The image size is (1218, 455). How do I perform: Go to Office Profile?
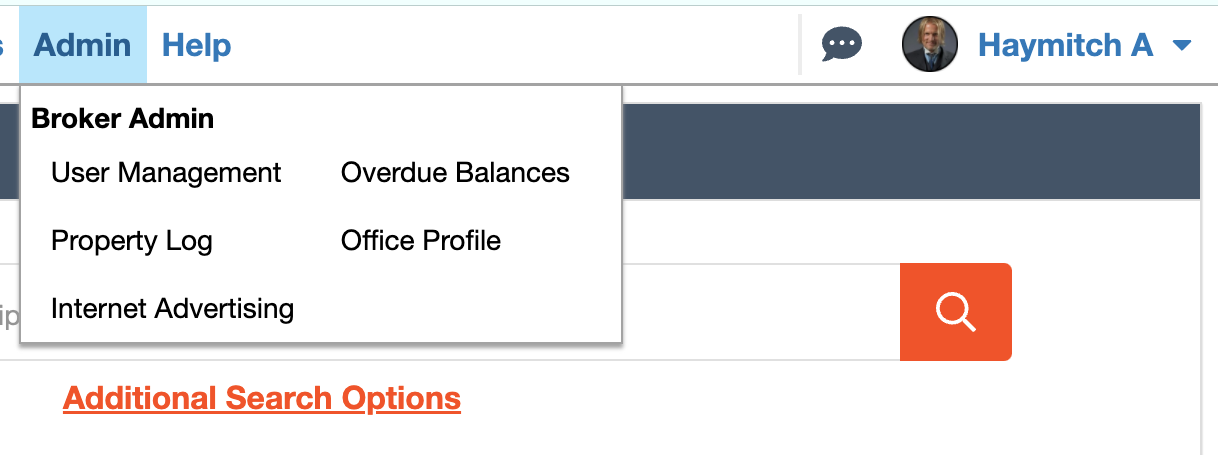[420, 241]
